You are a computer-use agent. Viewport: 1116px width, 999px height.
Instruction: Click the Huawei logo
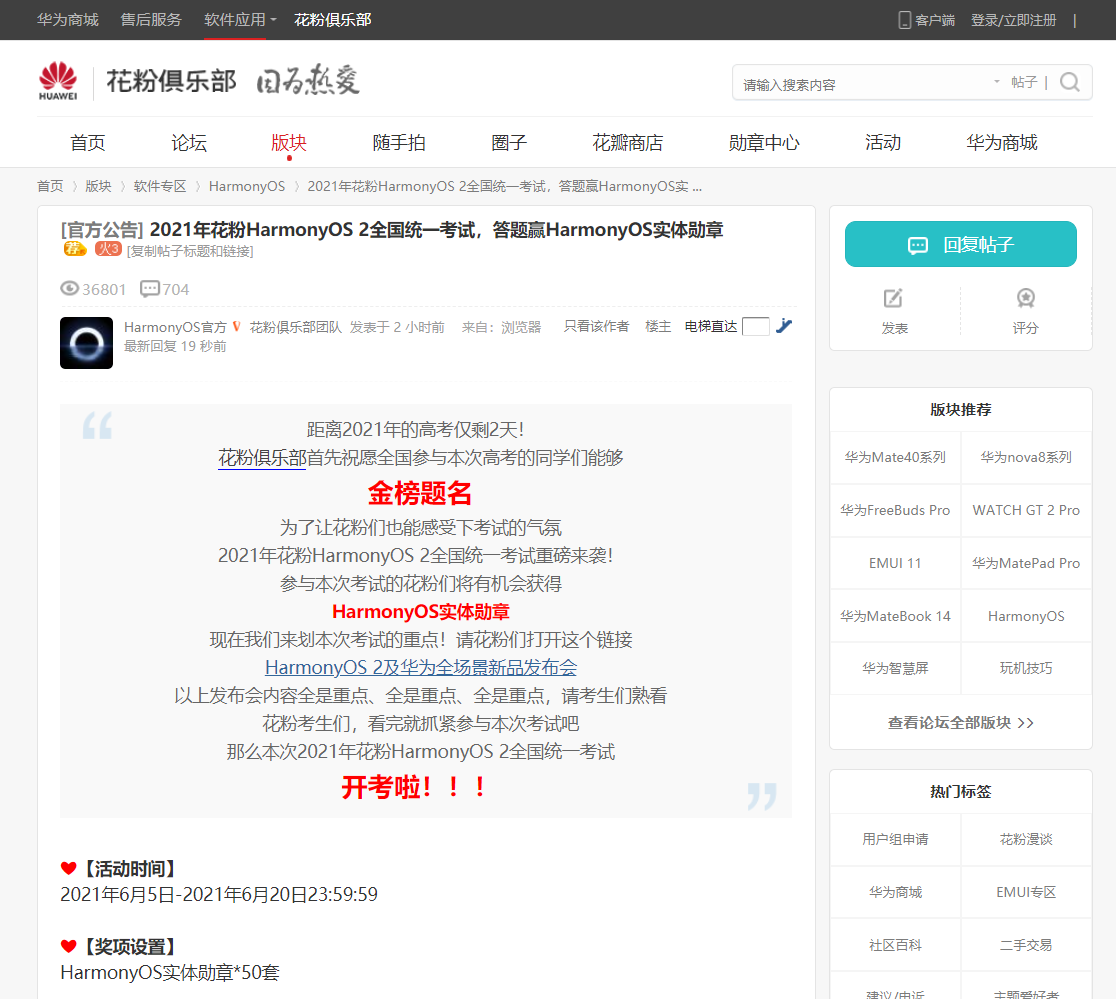(x=58, y=81)
